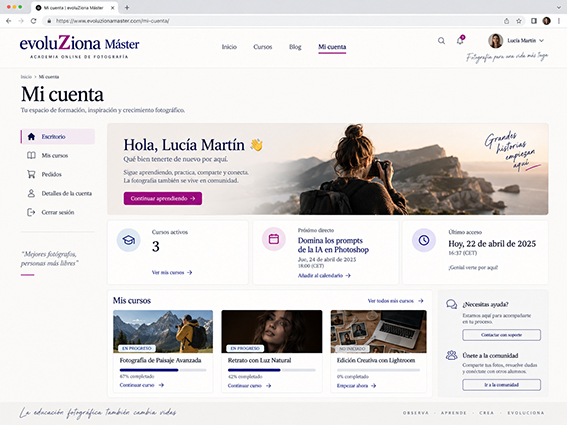This screenshot has width=567, height=425.
Task: Expand the Lucía Martín user dropdown arrow
Action: point(541,41)
